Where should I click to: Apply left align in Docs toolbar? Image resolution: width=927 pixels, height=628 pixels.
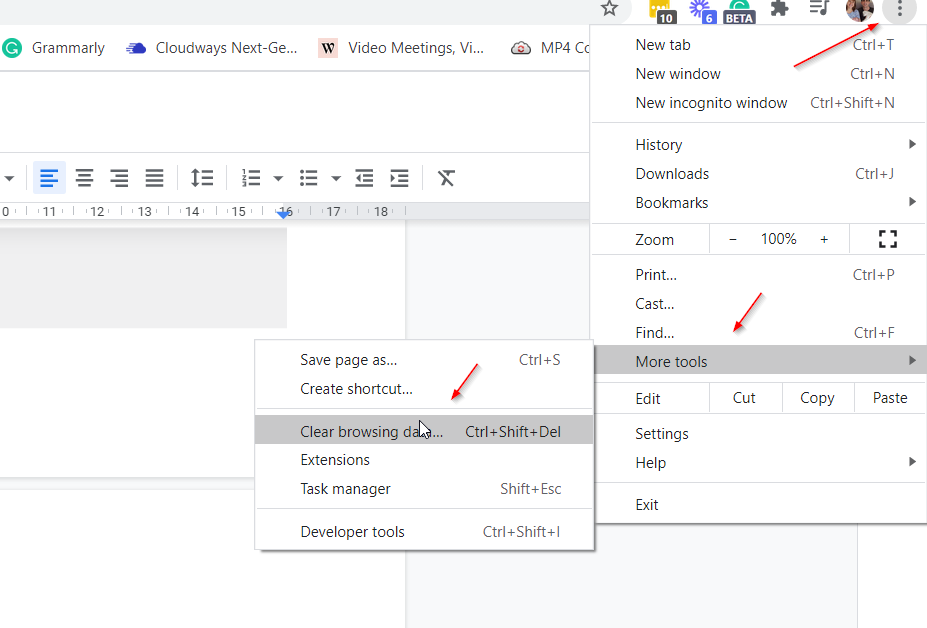(49, 177)
